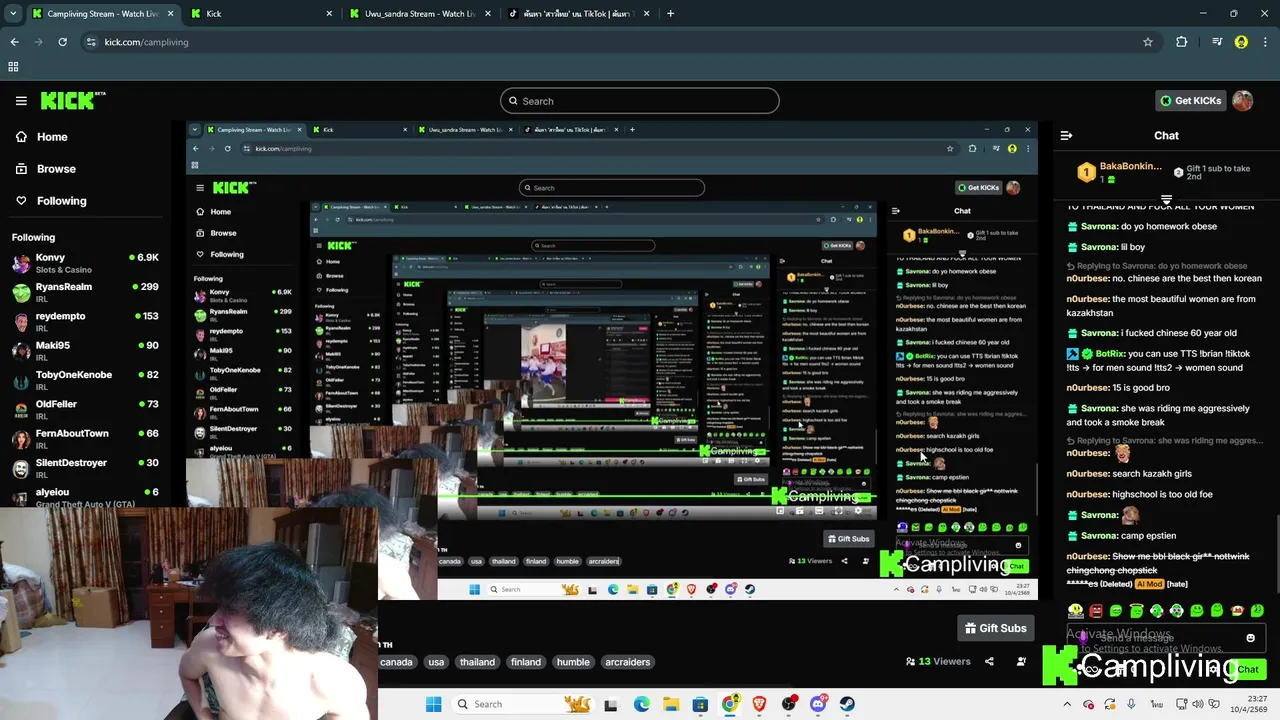Open SilentDestroyer channel in sidebar
Viewport: 1280px width, 720px height.
[x=86, y=468]
